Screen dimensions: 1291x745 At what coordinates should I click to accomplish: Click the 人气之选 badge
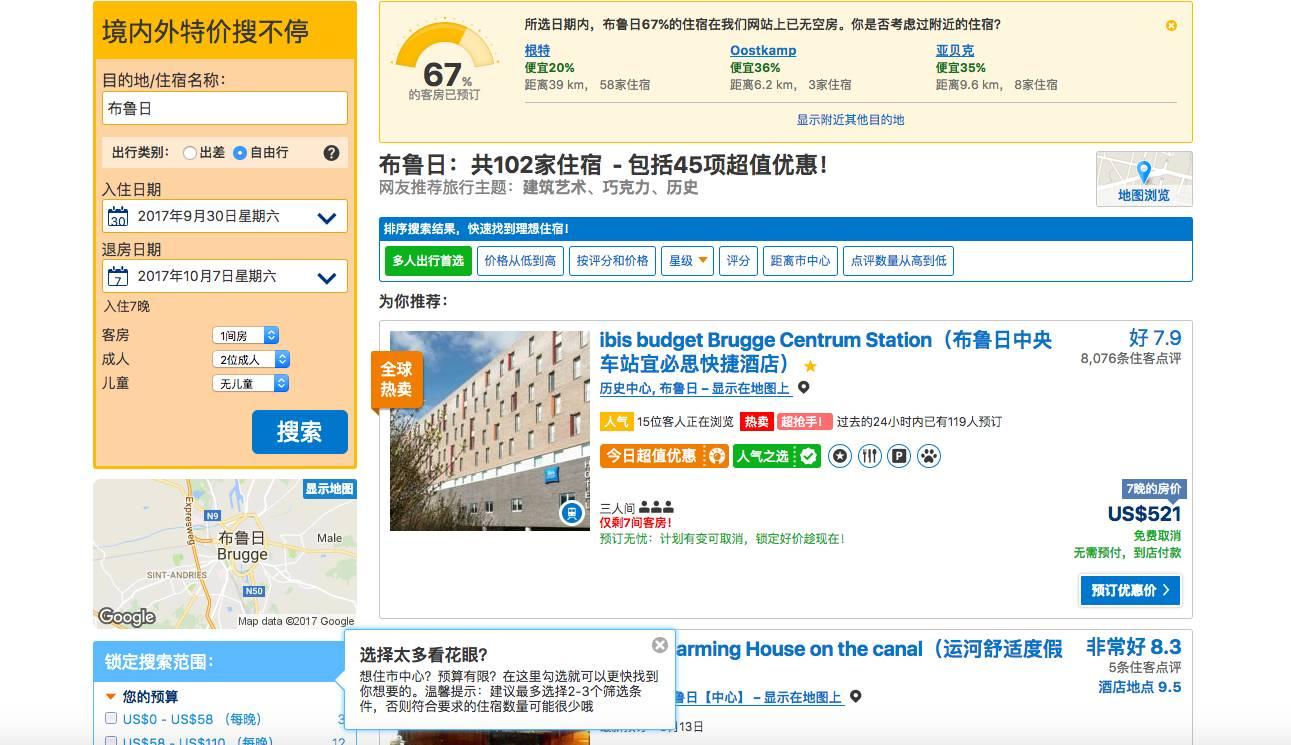click(x=777, y=456)
